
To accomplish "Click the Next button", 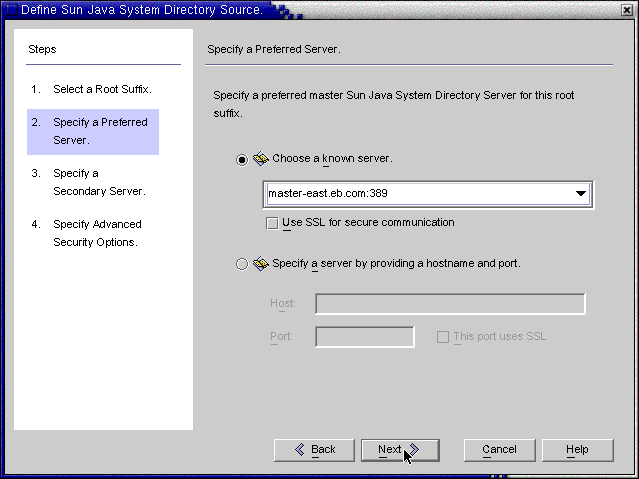I will click(x=400, y=450).
